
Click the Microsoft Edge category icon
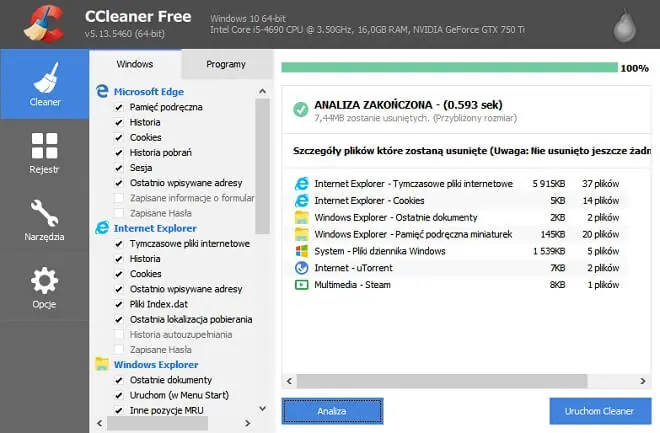click(102, 91)
